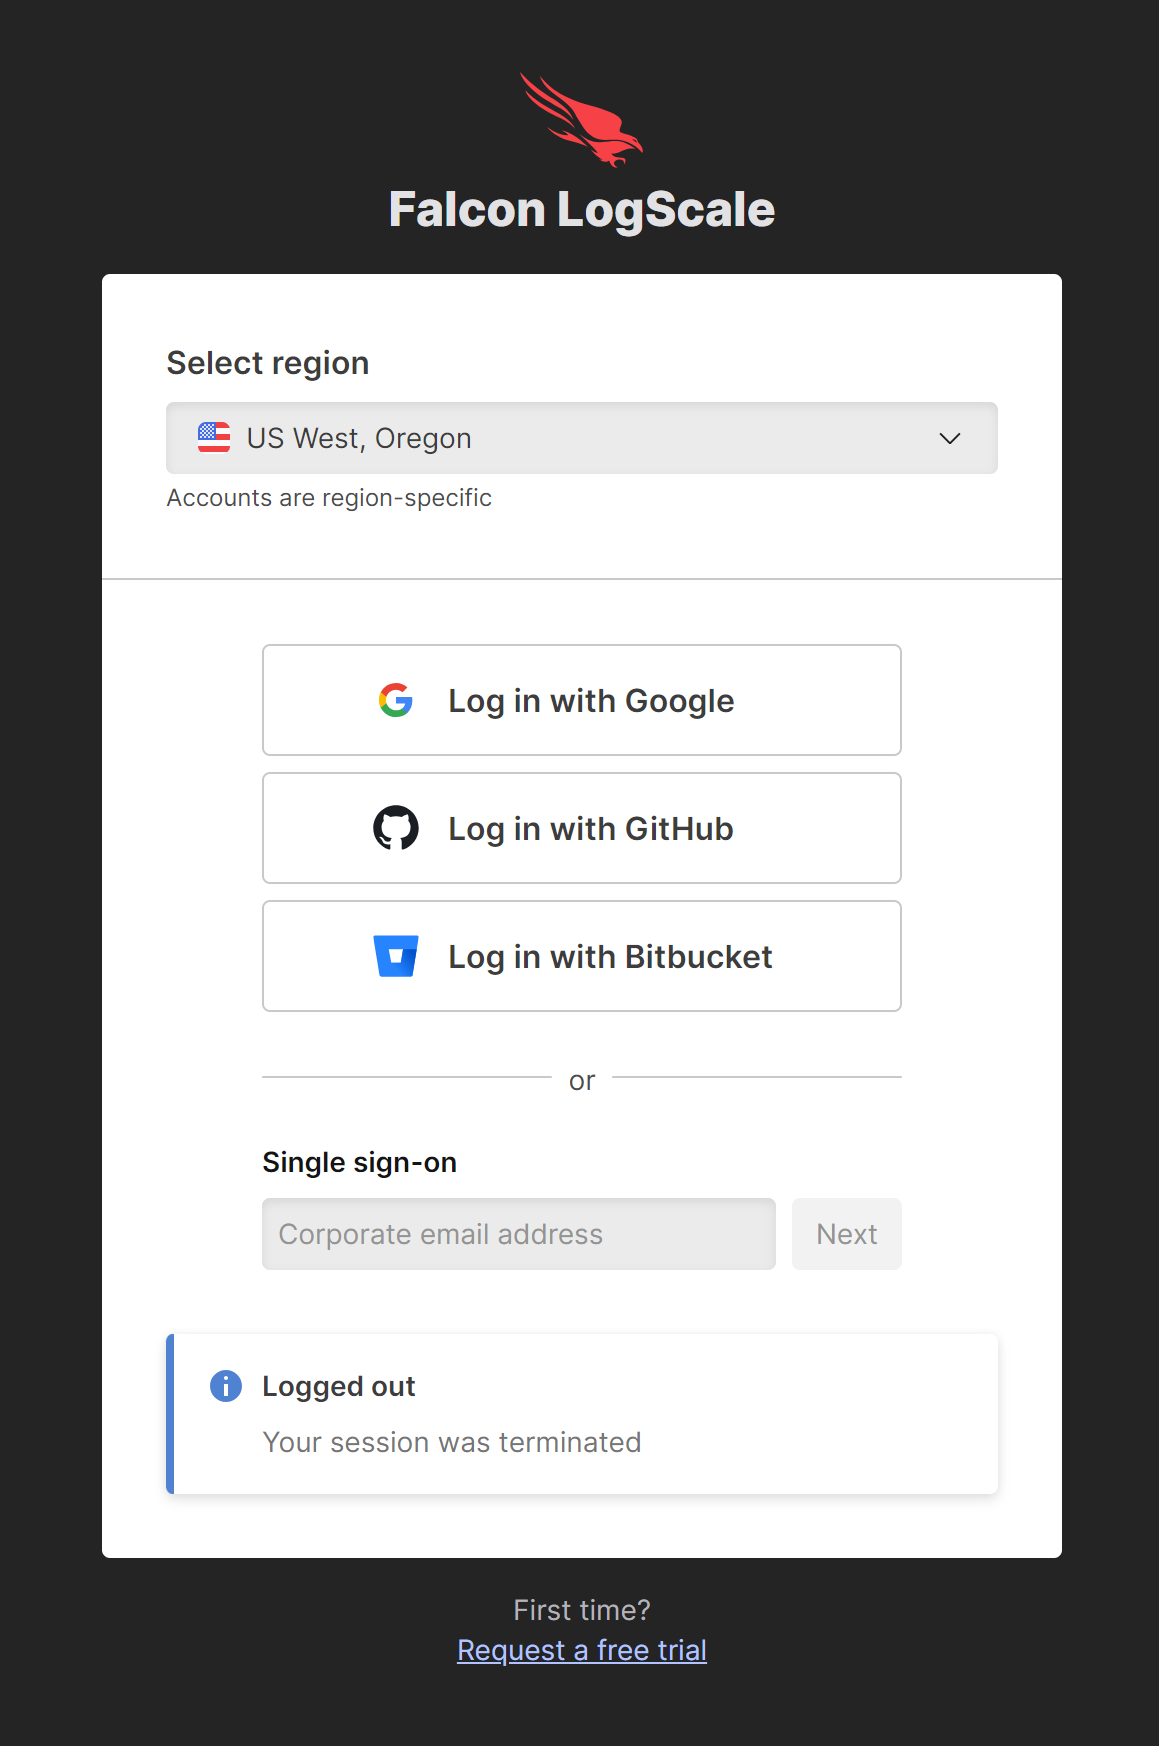Click the Logged out notification heading
The image size is (1159, 1746).
[x=338, y=1386]
